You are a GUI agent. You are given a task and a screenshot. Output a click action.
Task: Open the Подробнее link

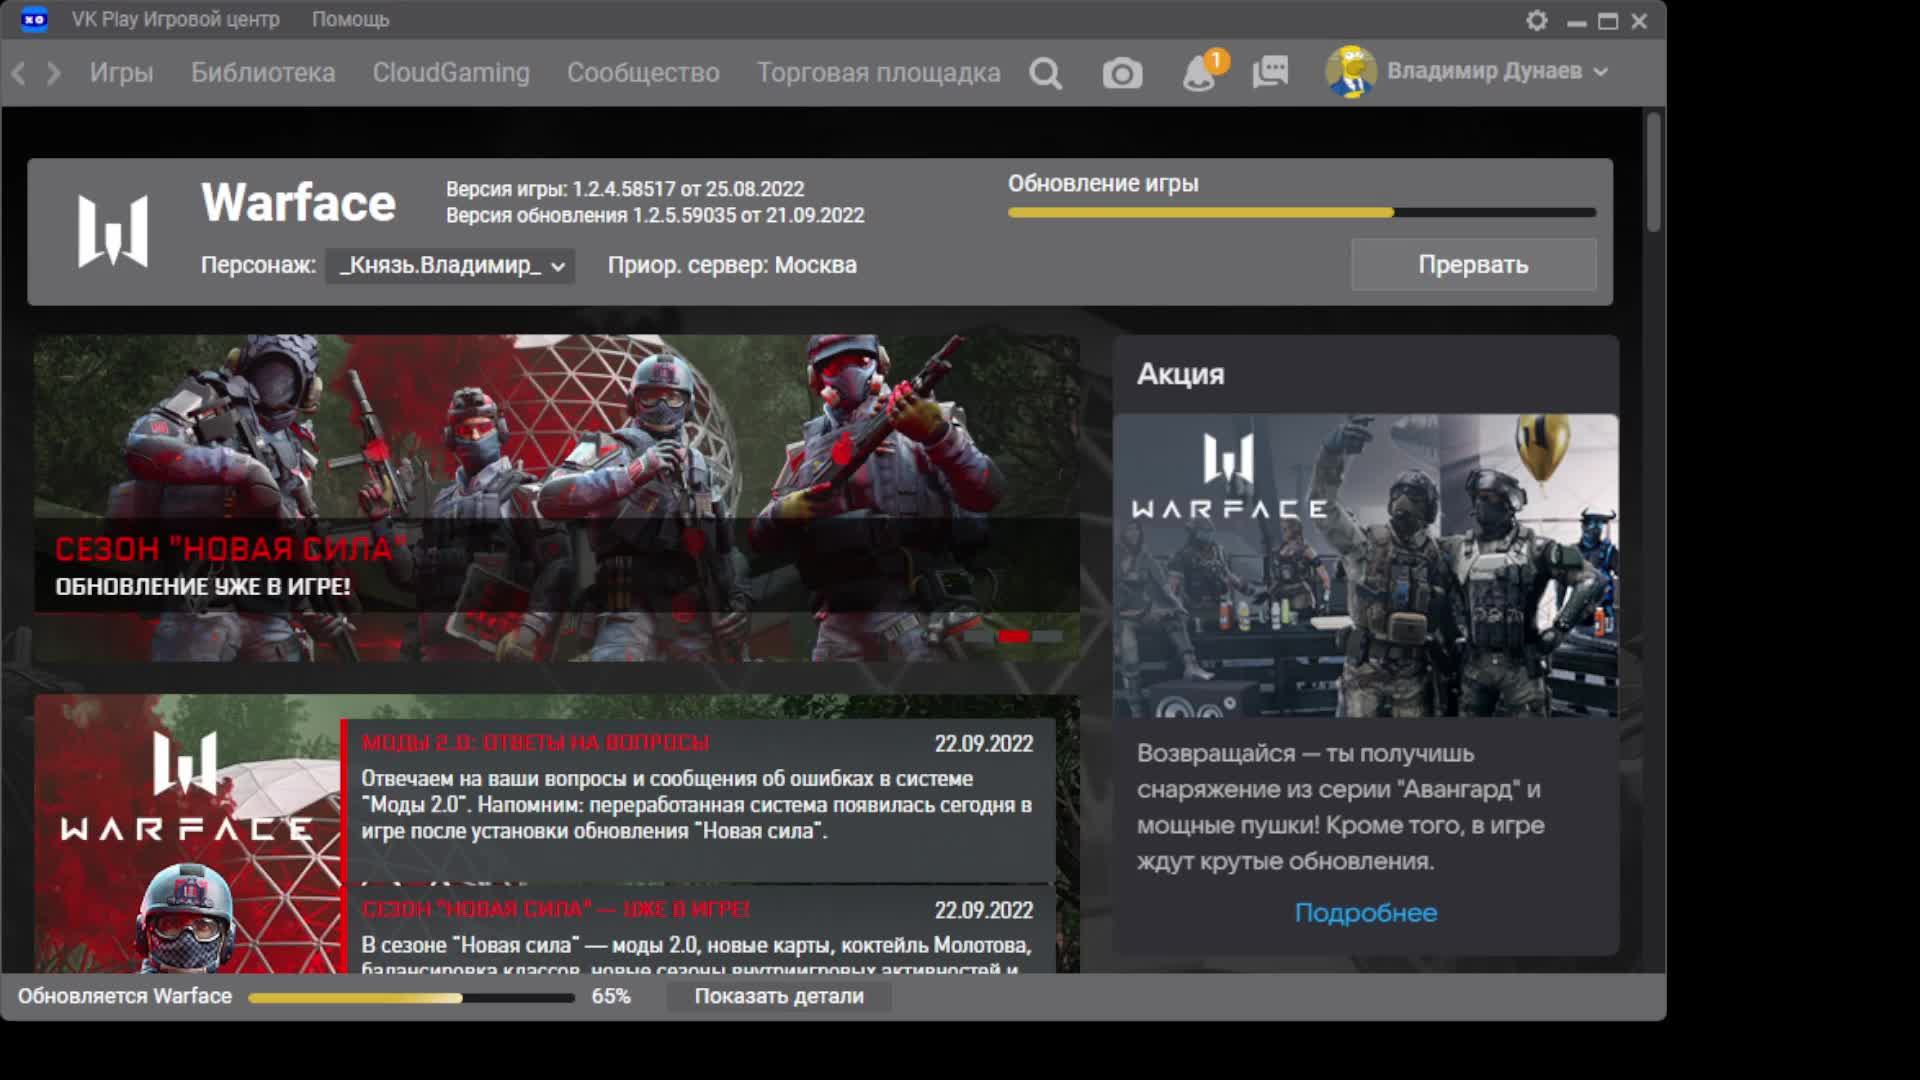(x=1366, y=912)
